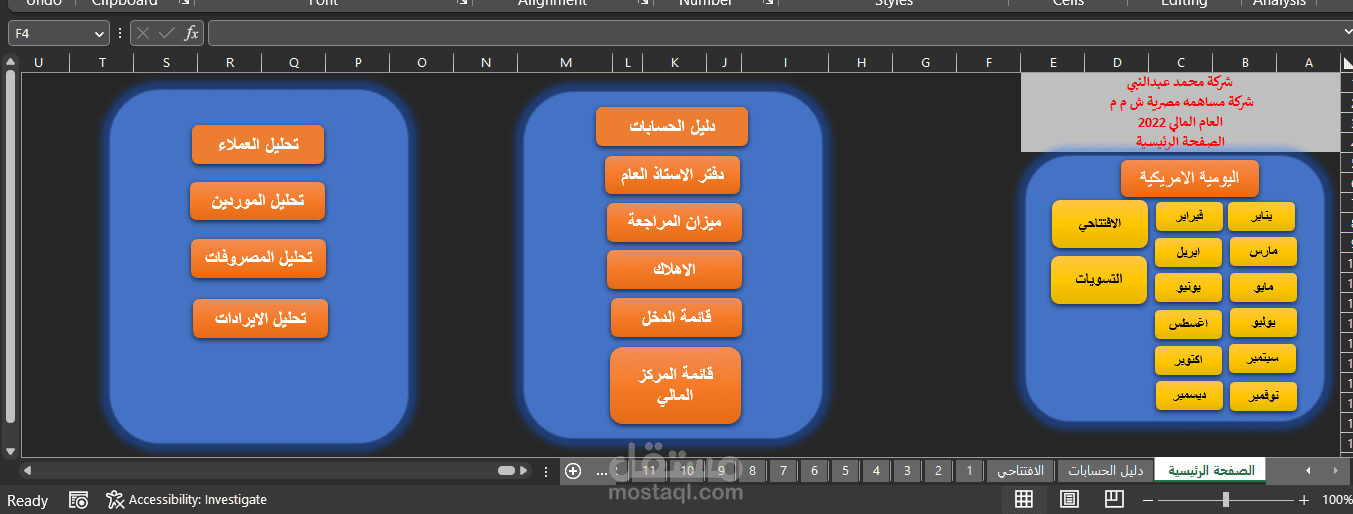Click the يناير month button
Viewport: 1353px width, 514px height.
1262,216
